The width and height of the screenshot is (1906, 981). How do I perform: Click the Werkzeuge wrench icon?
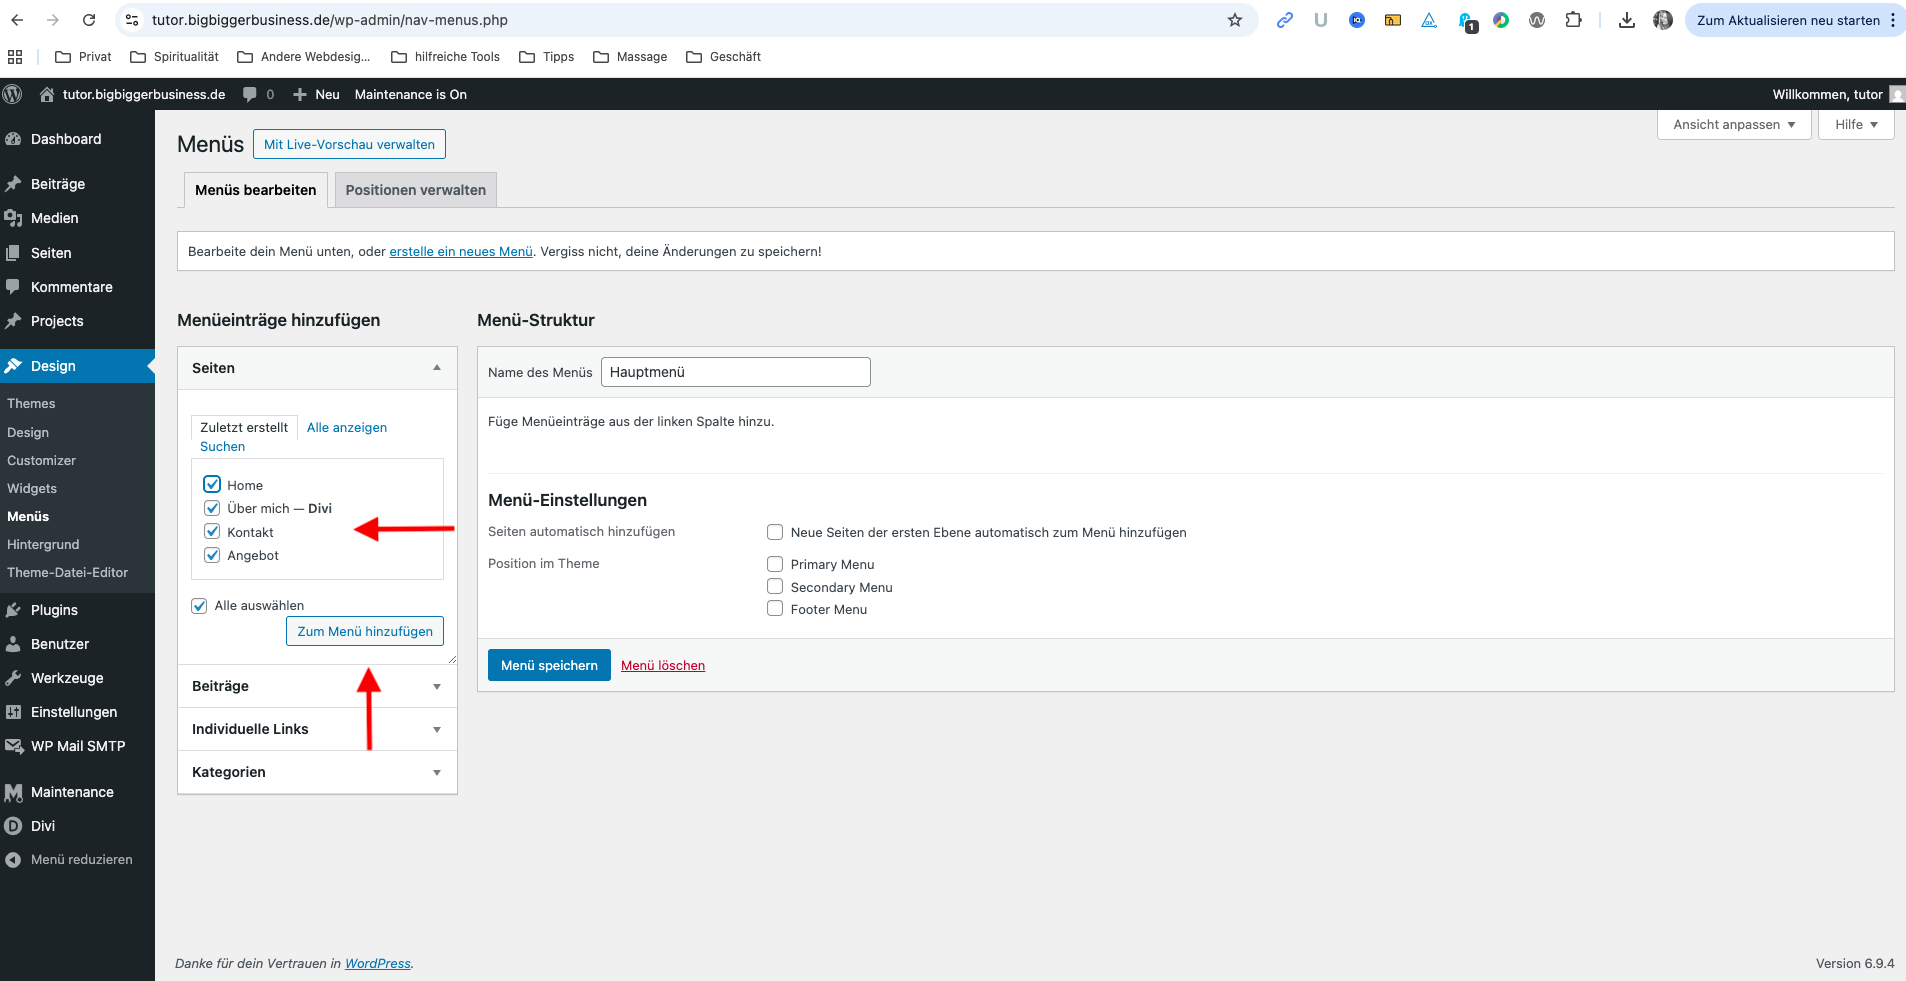(13, 678)
